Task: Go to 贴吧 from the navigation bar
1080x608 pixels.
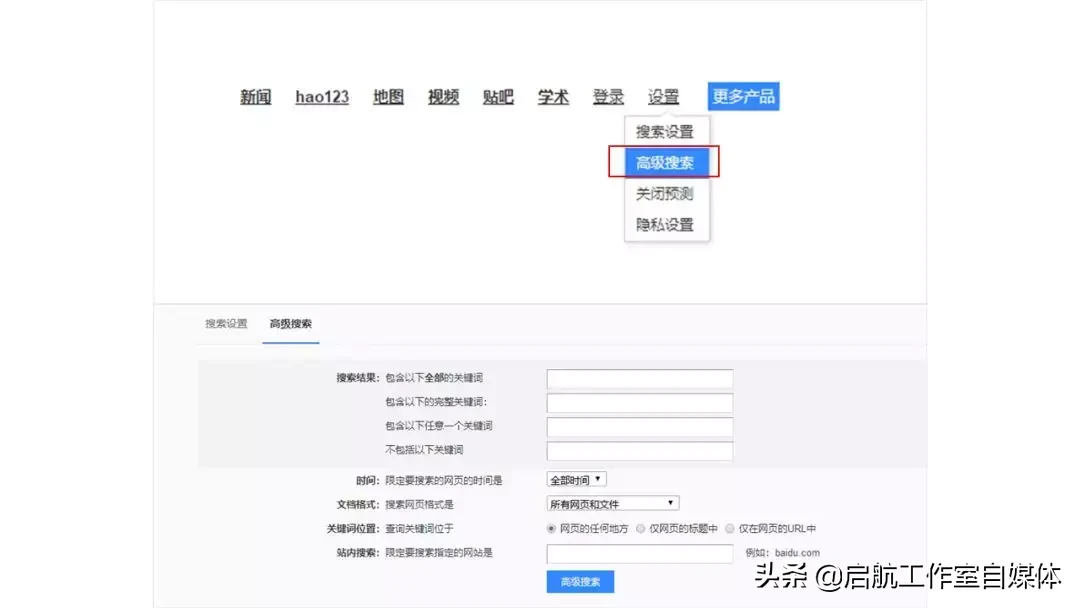Action: (x=497, y=96)
